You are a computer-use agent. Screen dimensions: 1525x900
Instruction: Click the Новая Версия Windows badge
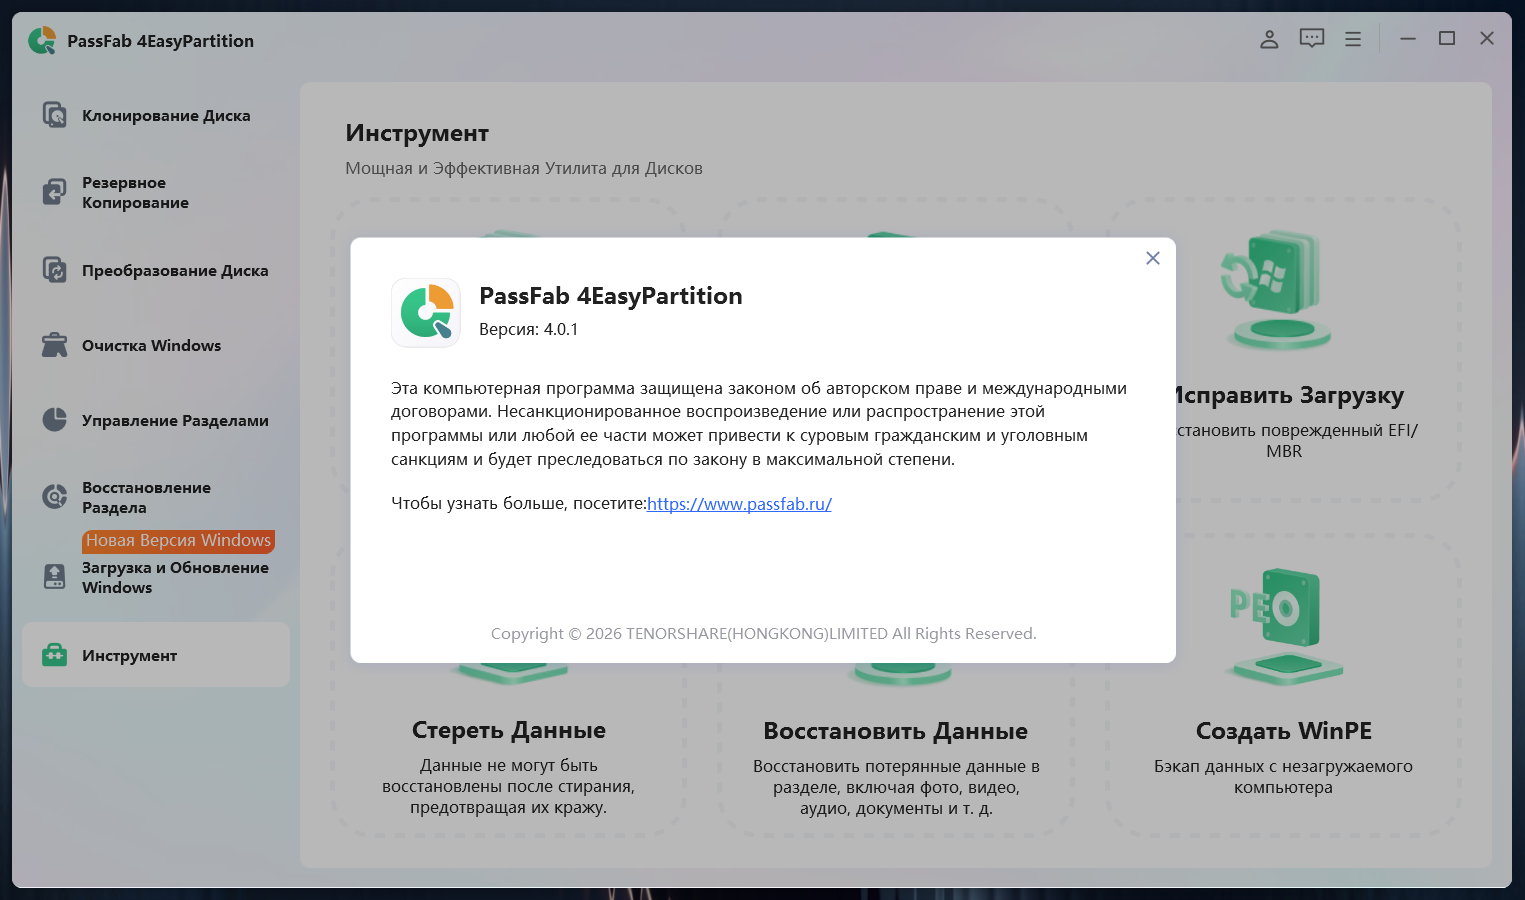pyautogui.click(x=178, y=541)
